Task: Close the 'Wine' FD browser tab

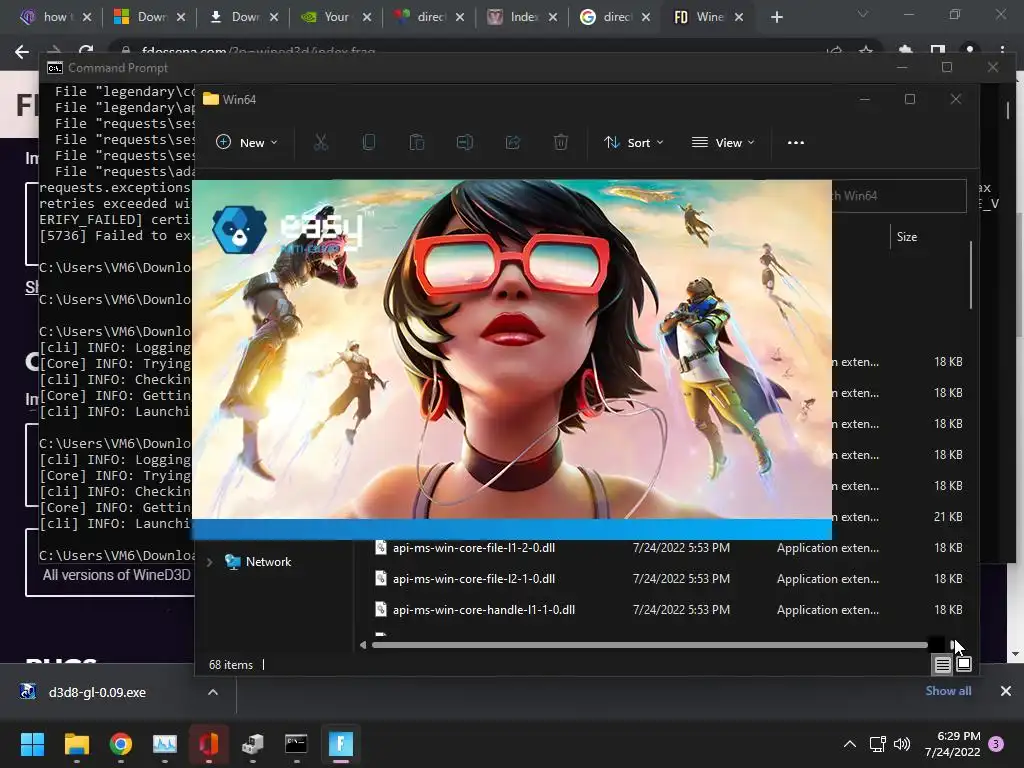Action: [x=739, y=17]
